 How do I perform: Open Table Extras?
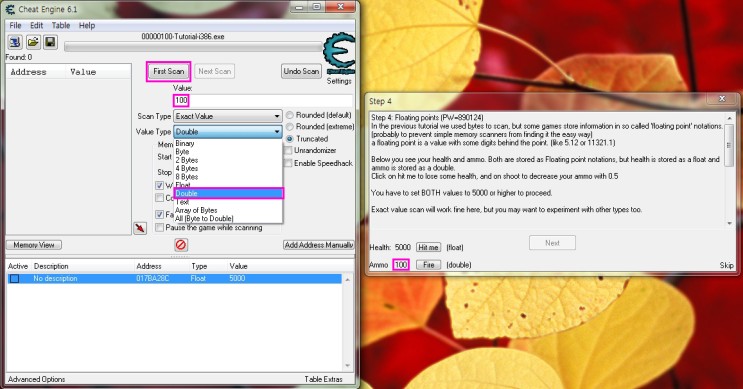(x=323, y=379)
